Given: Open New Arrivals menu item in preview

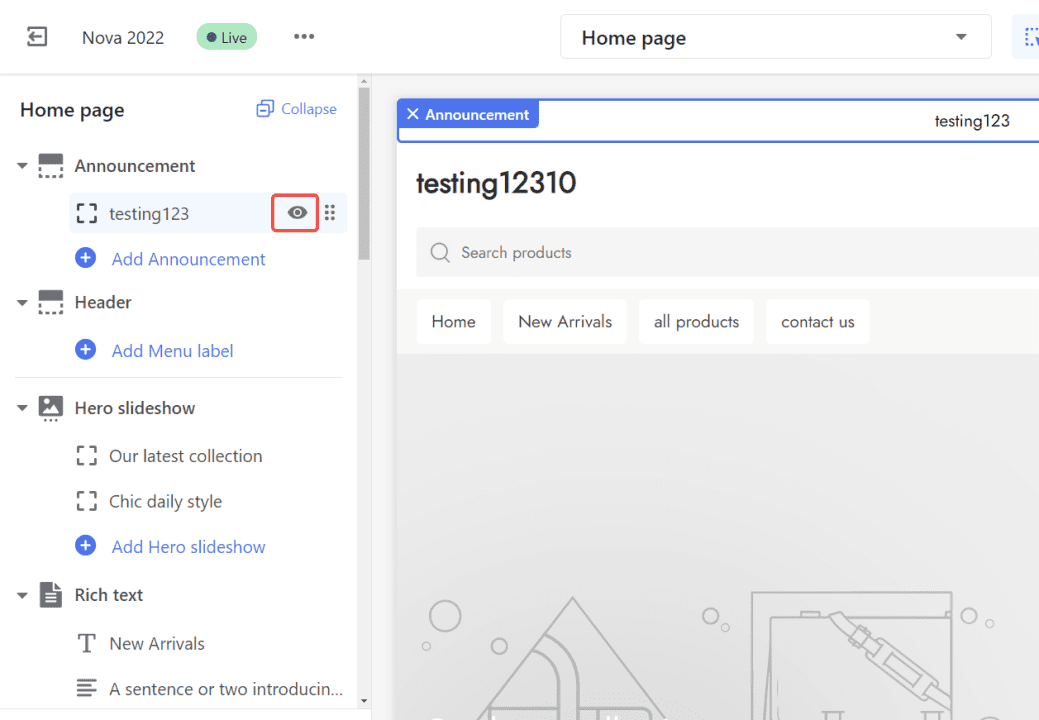Looking at the screenshot, I should (565, 322).
